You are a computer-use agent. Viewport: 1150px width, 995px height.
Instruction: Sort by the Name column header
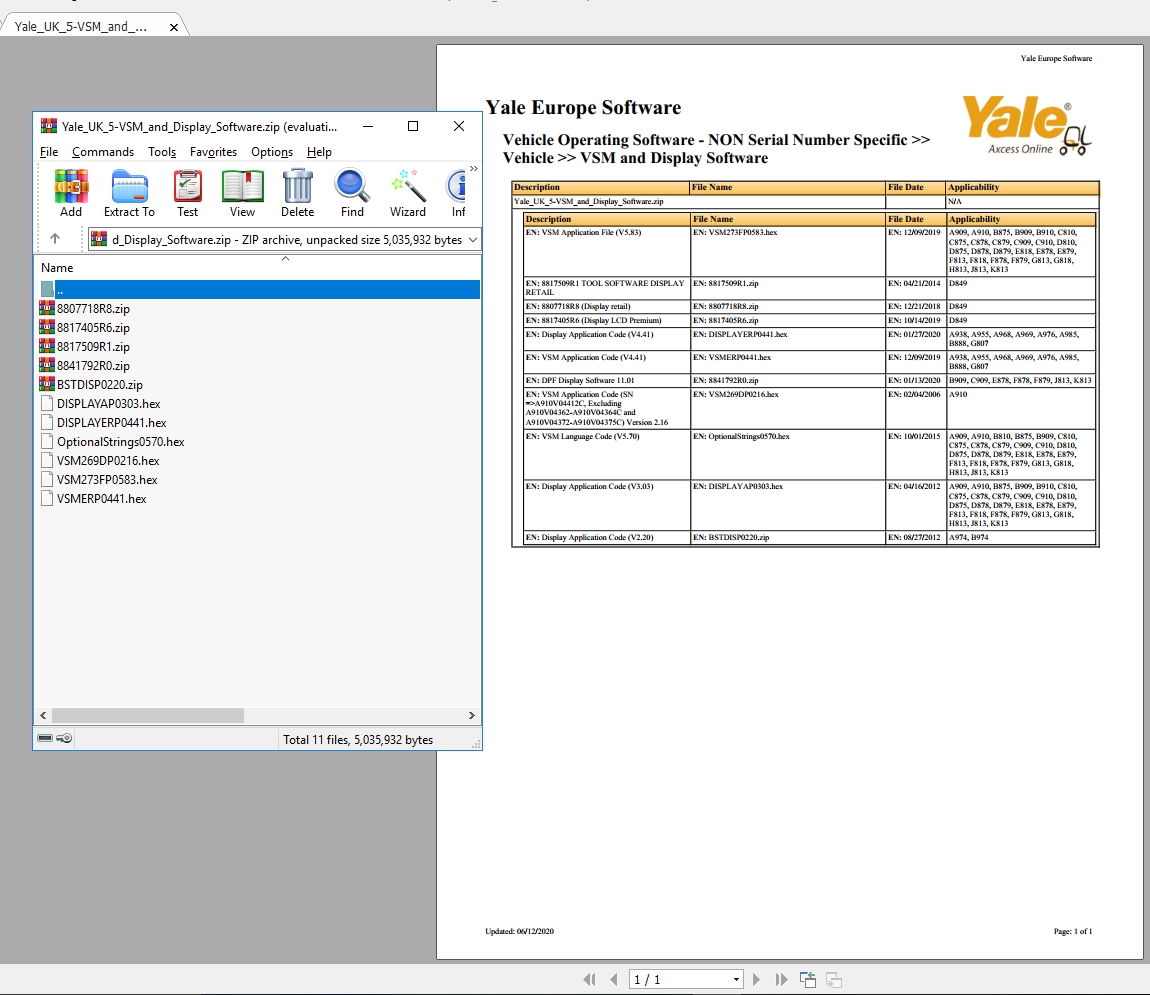[57, 268]
